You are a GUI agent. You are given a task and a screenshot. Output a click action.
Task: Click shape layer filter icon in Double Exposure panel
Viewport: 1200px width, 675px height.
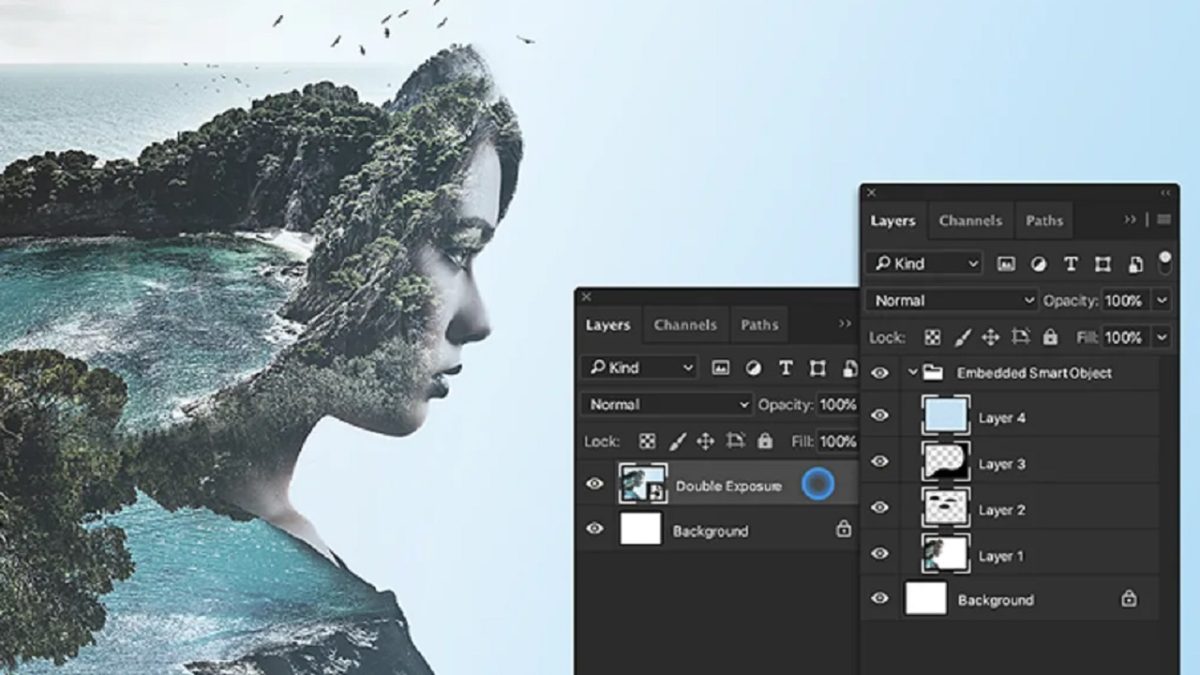click(818, 368)
